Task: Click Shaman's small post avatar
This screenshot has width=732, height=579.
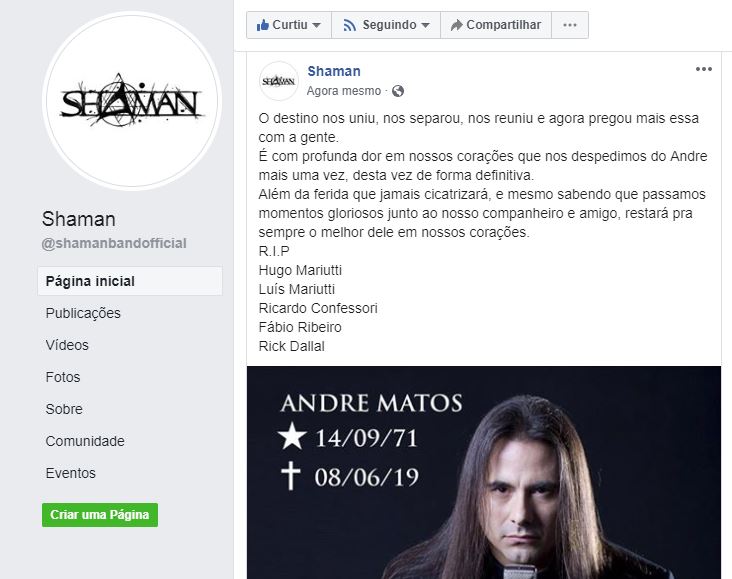Action: [x=279, y=81]
